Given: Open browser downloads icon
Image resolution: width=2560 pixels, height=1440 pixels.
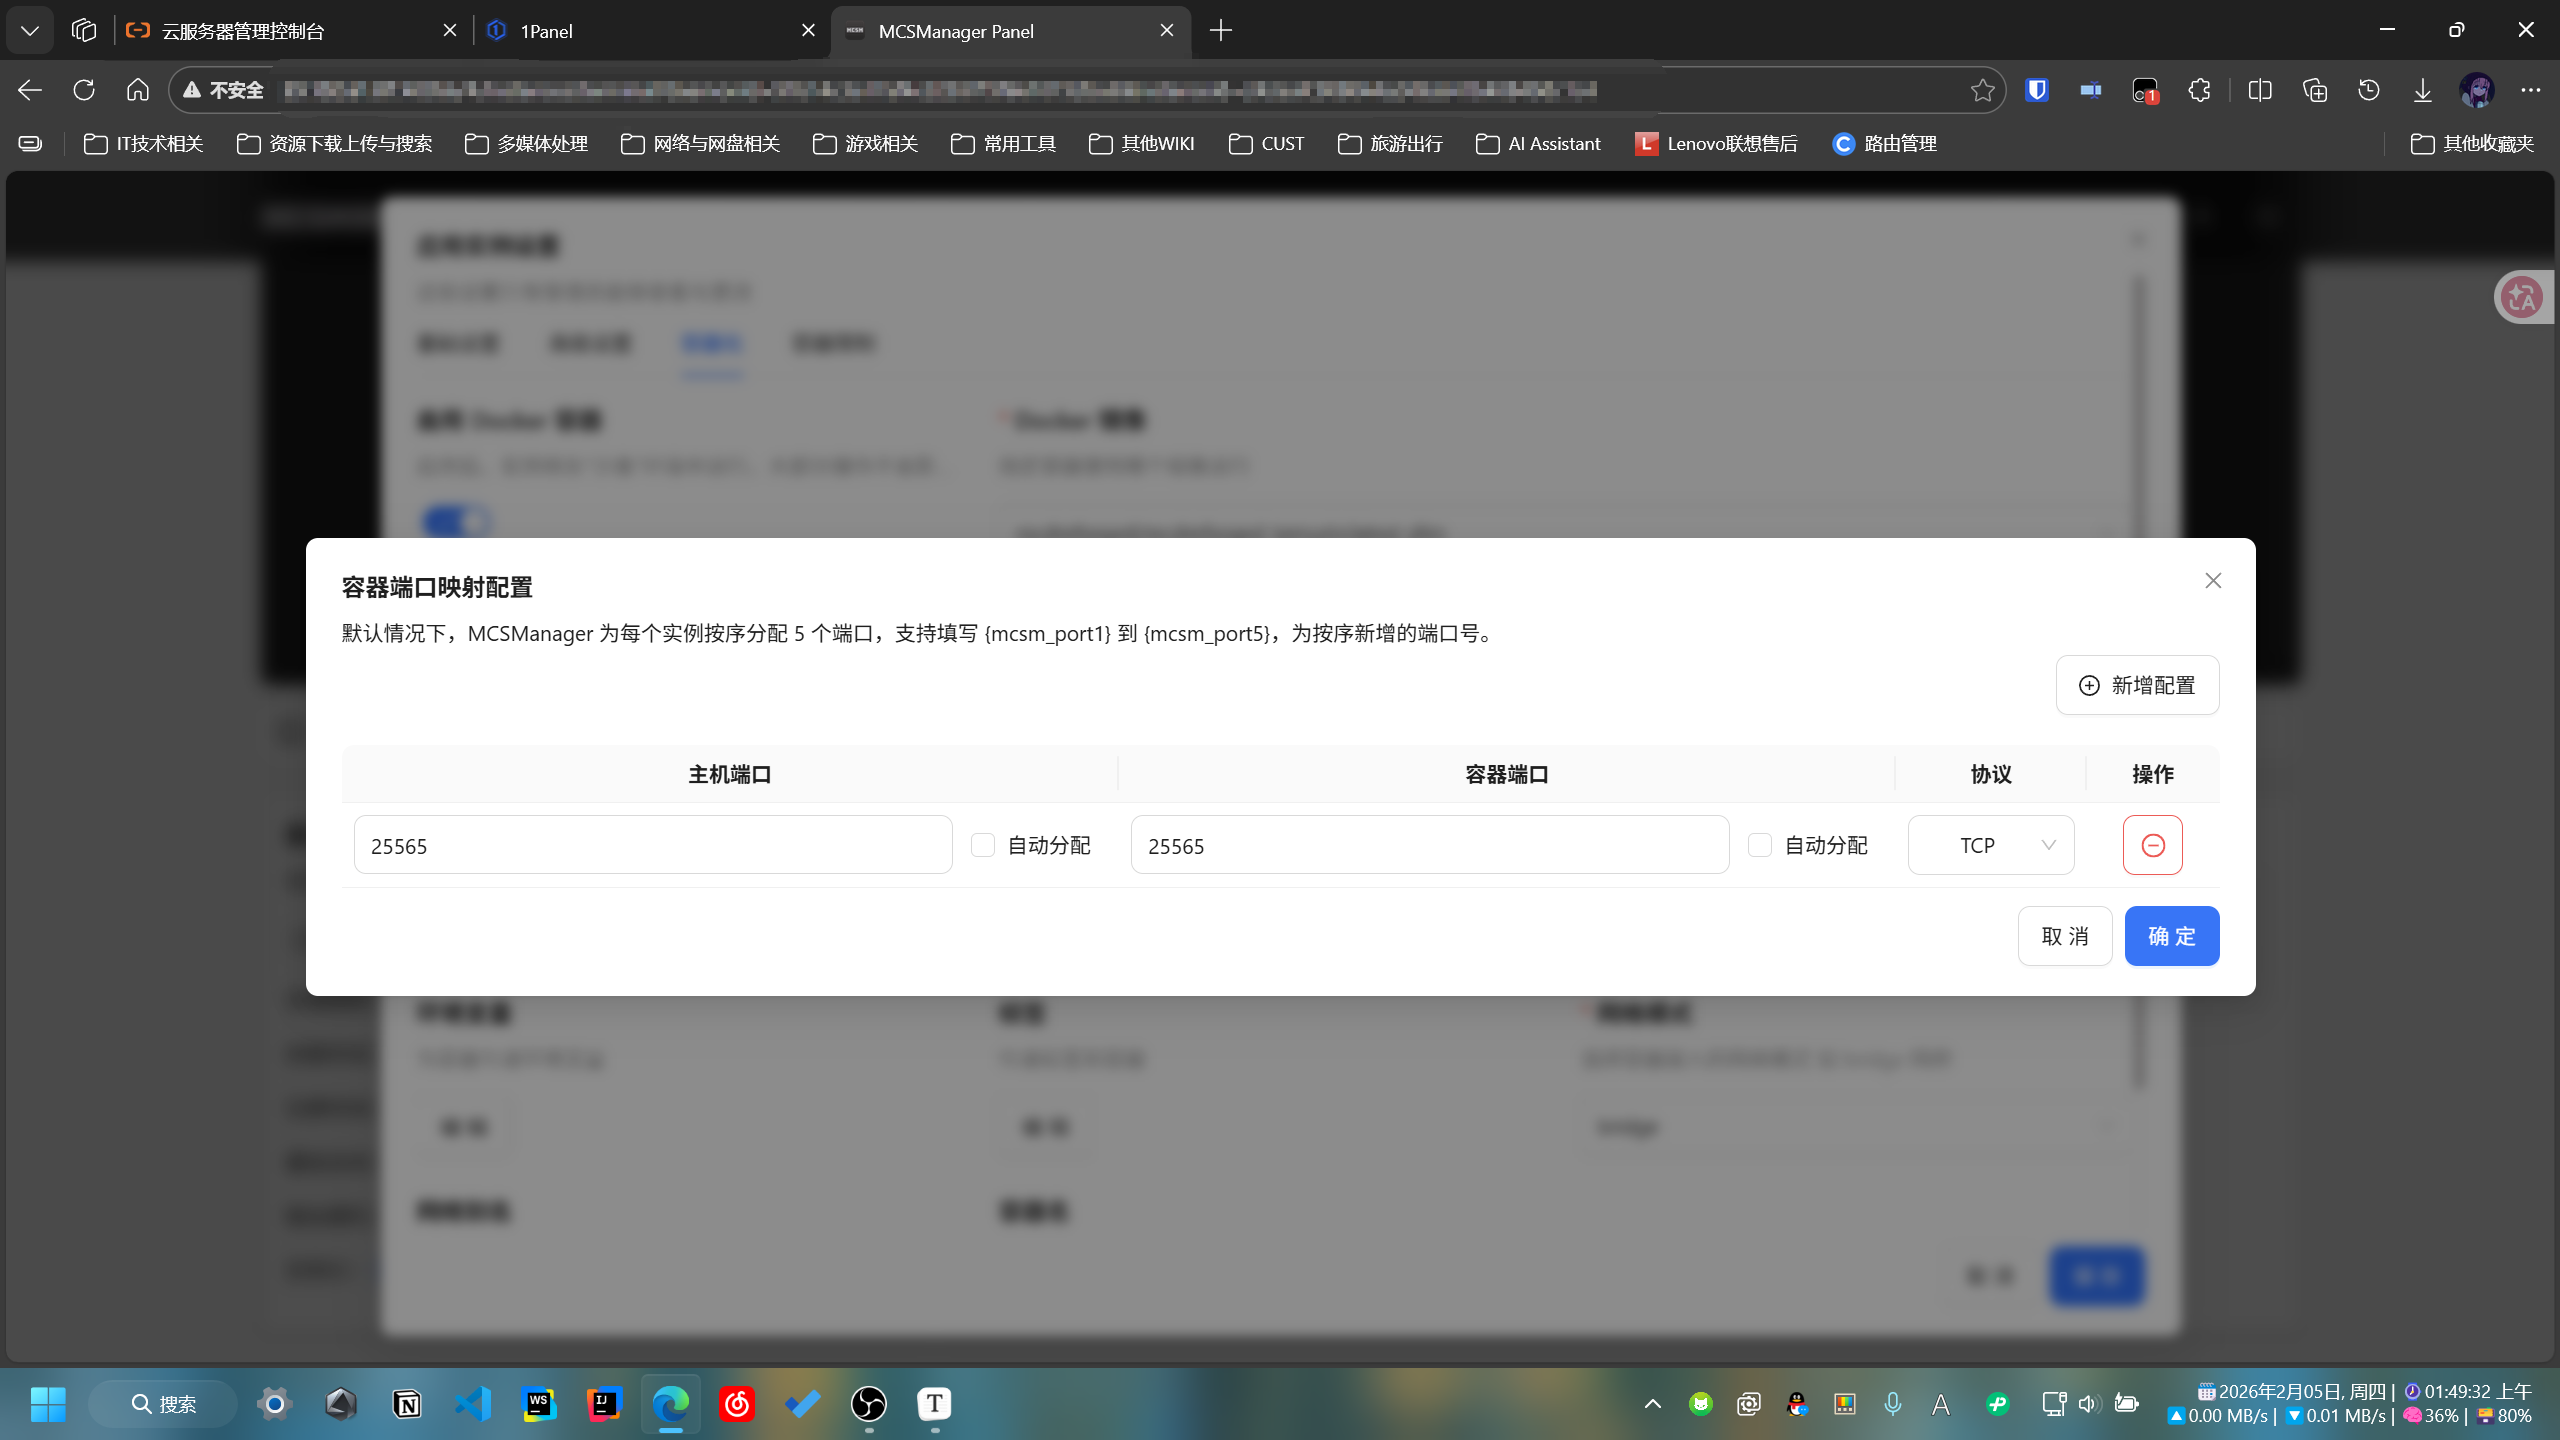Looking at the screenshot, I should click(x=2422, y=90).
